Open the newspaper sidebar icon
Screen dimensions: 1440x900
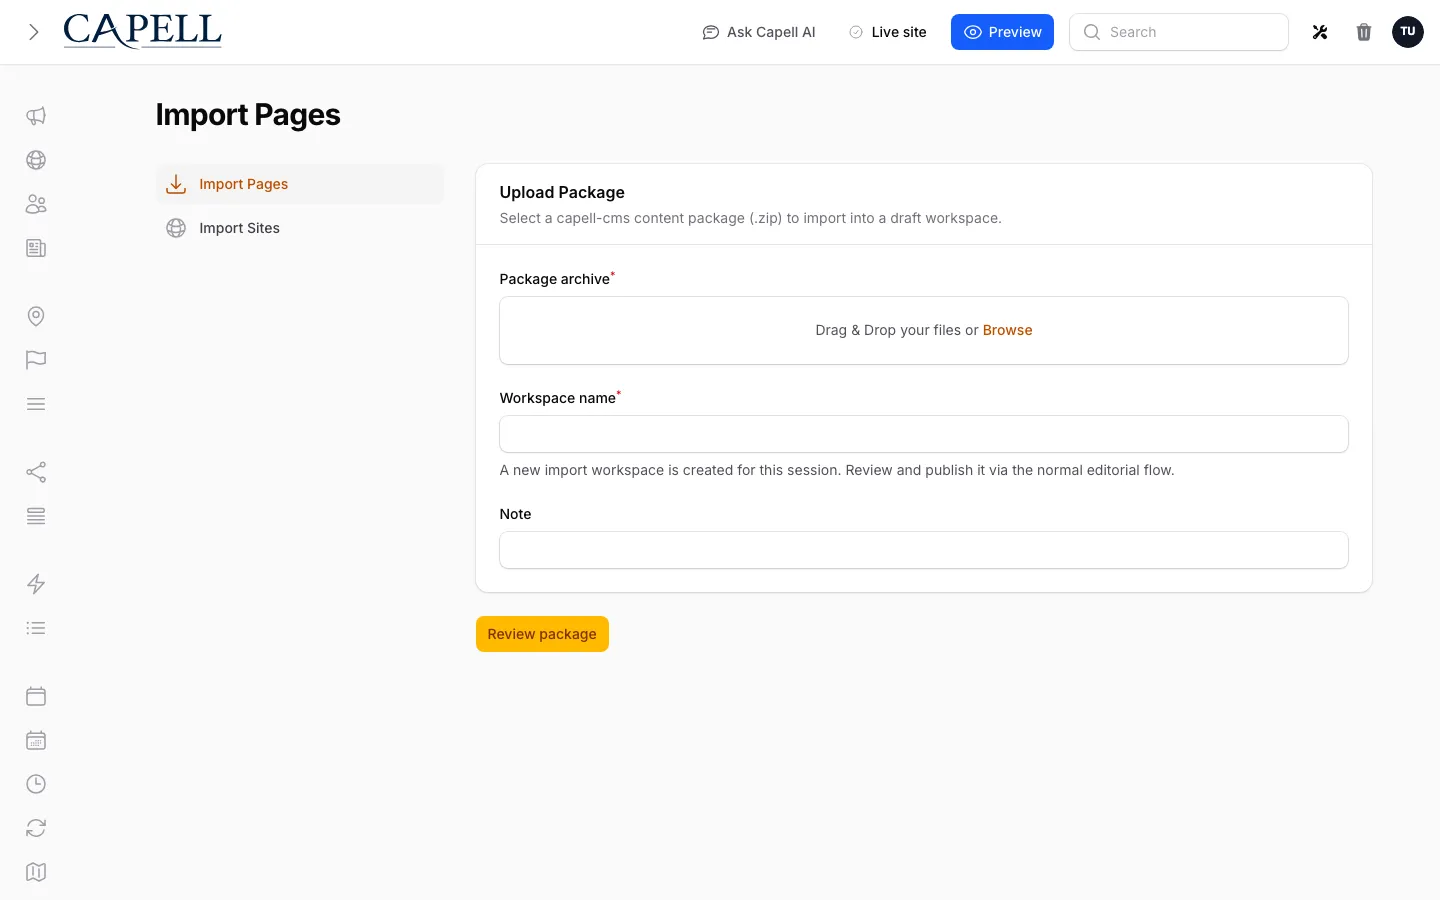click(36, 248)
